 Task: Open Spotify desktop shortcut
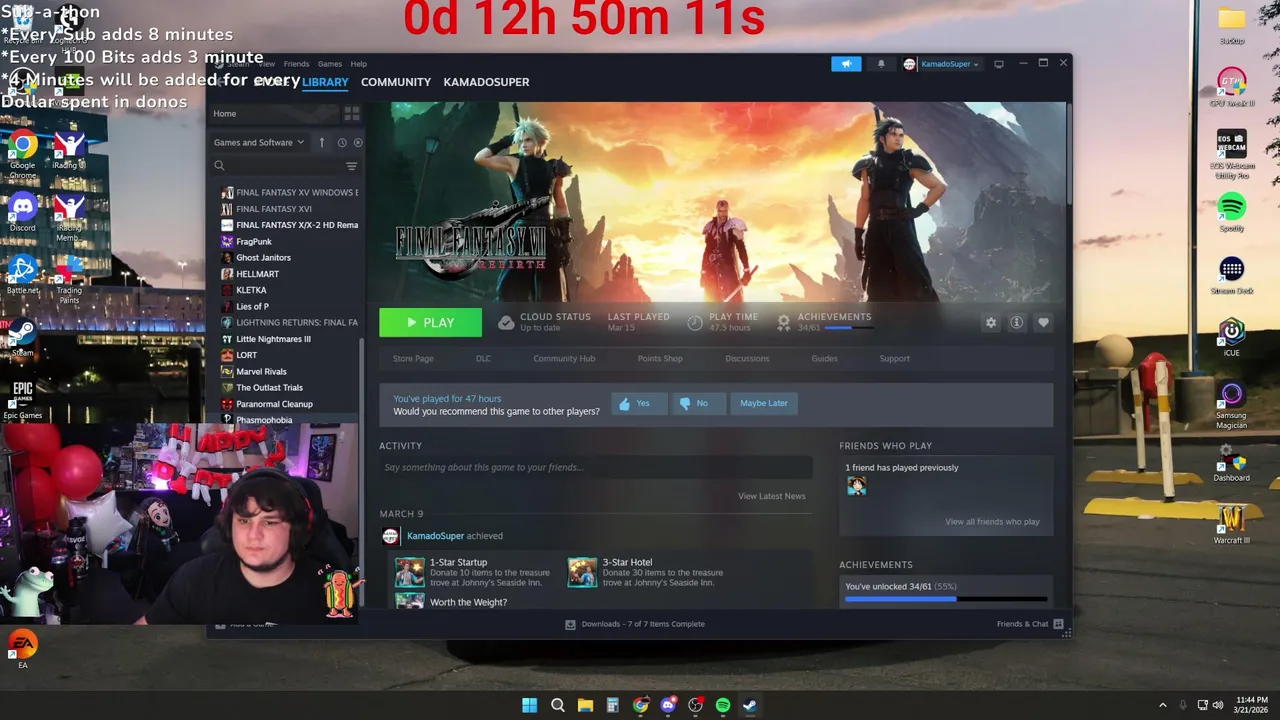[1232, 212]
